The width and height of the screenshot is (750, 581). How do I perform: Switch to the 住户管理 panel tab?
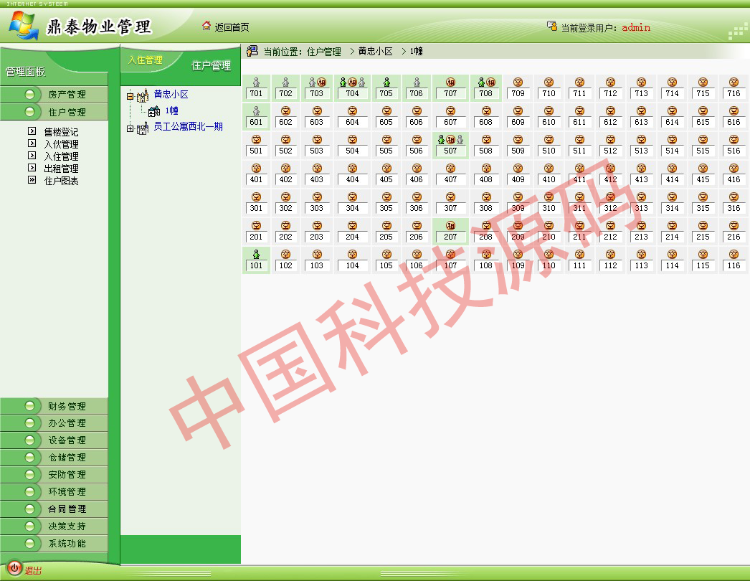211,66
